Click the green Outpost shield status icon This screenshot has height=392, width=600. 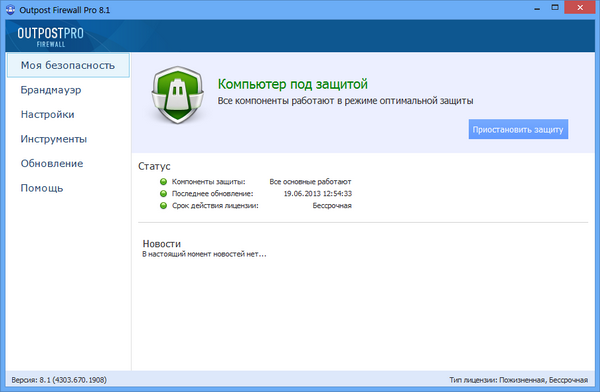177,95
